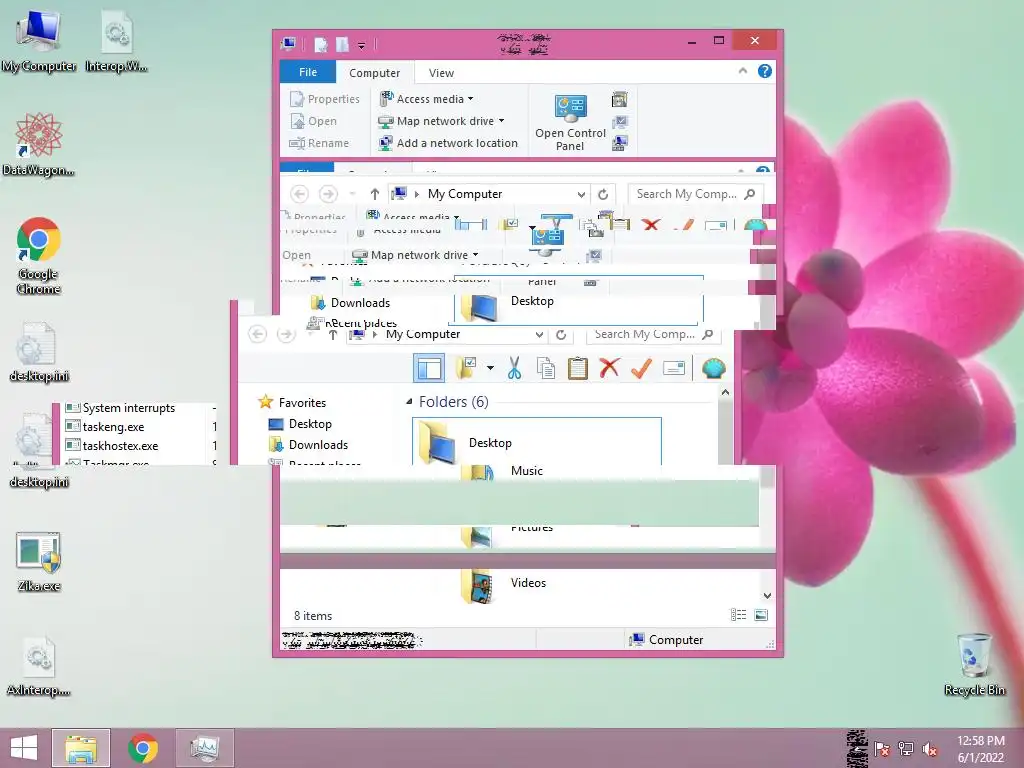Screen dimensions: 1024x768
Task: Open the Access media dropdown in ribbon
Action: coord(426,99)
